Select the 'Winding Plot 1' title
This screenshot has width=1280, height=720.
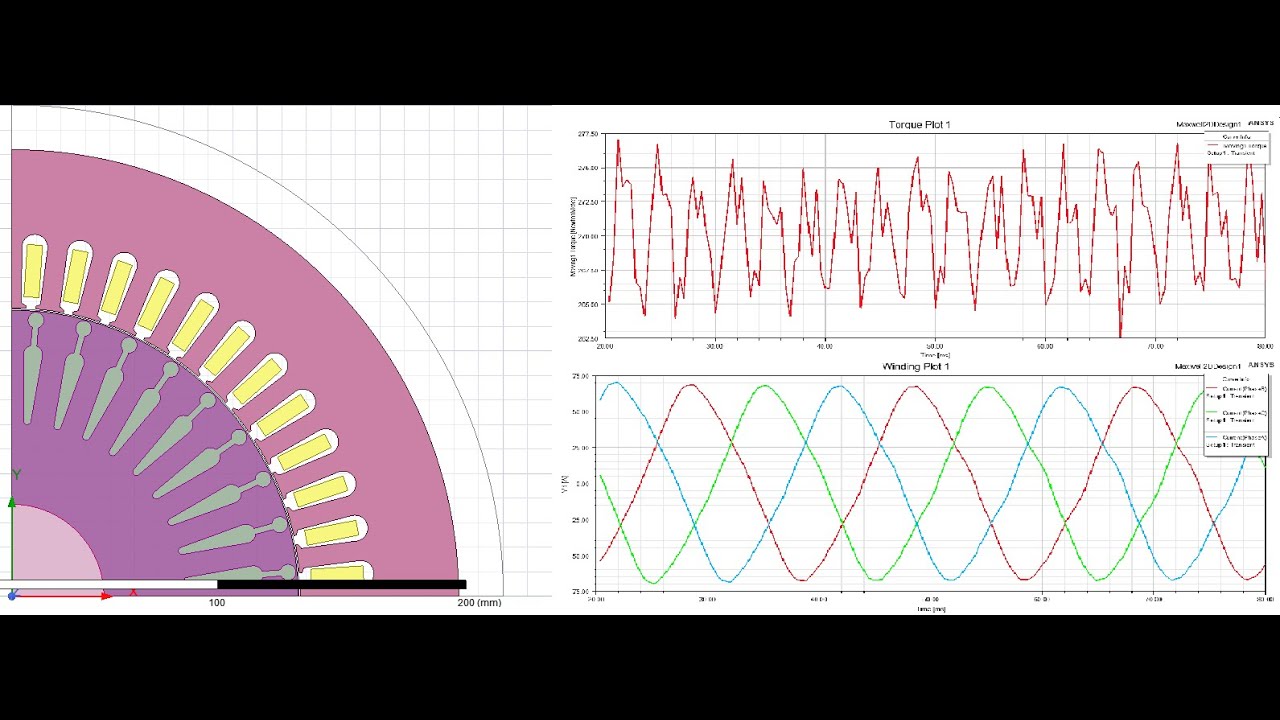coord(915,367)
